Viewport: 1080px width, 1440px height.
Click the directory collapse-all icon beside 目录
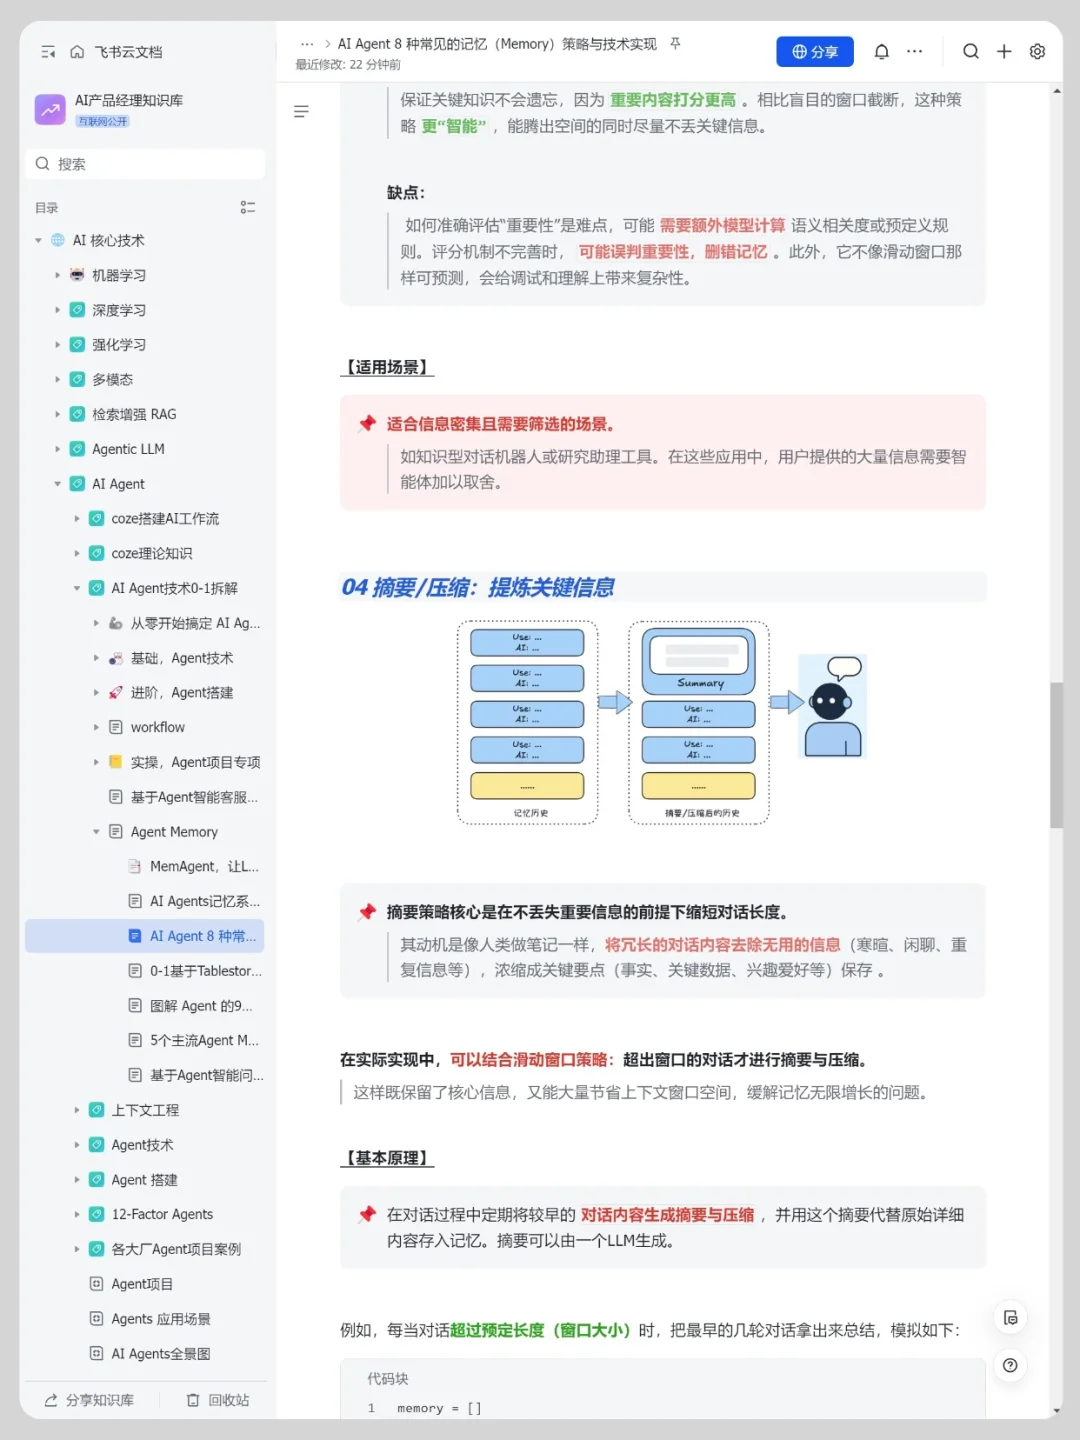point(248,207)
